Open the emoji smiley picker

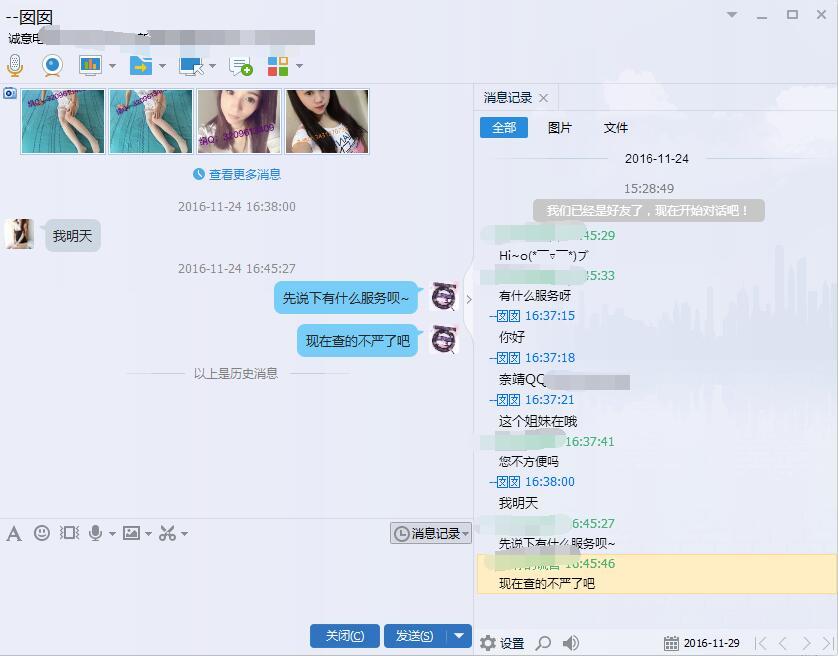click(42, 532)
